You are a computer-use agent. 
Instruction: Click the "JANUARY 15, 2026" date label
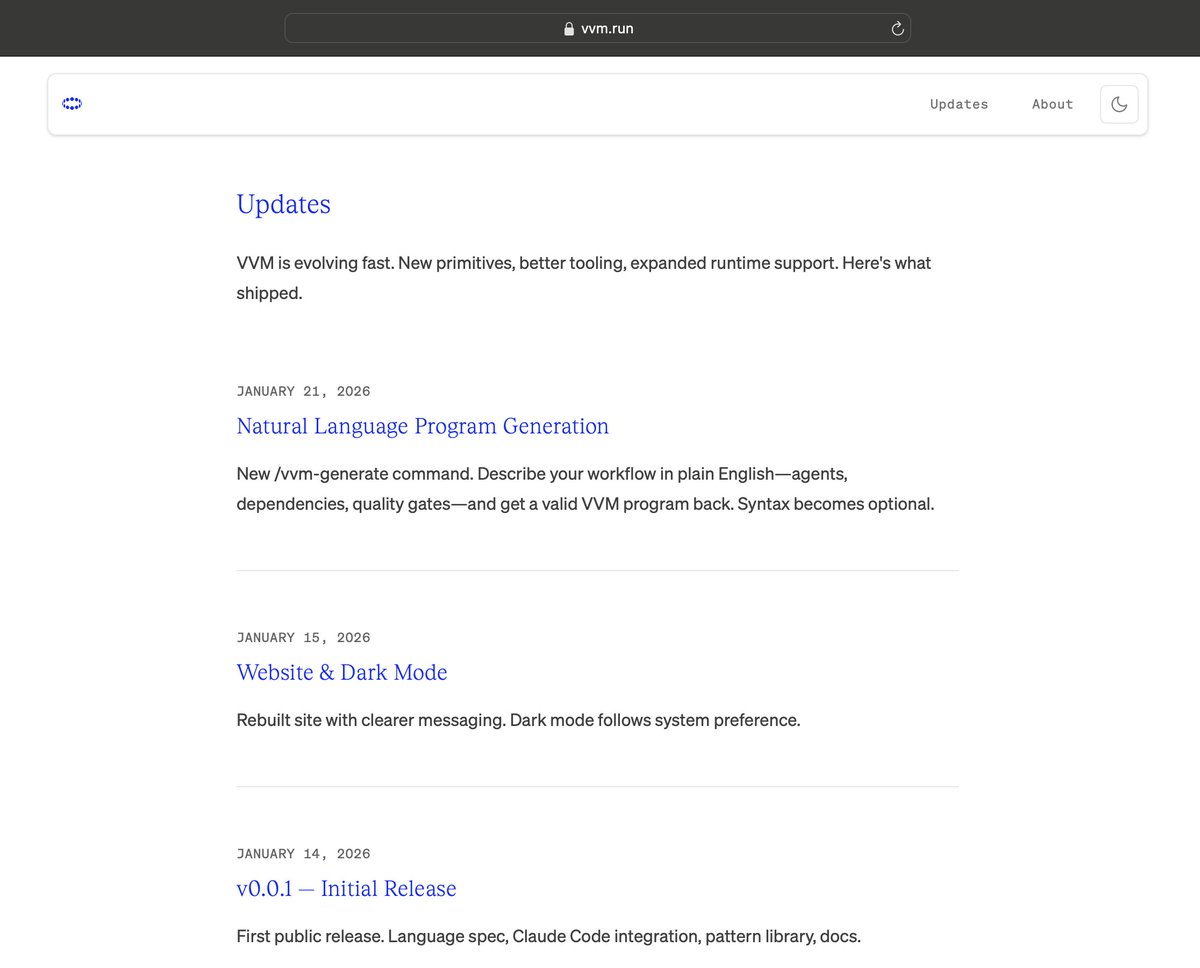[x=303, y=637]
